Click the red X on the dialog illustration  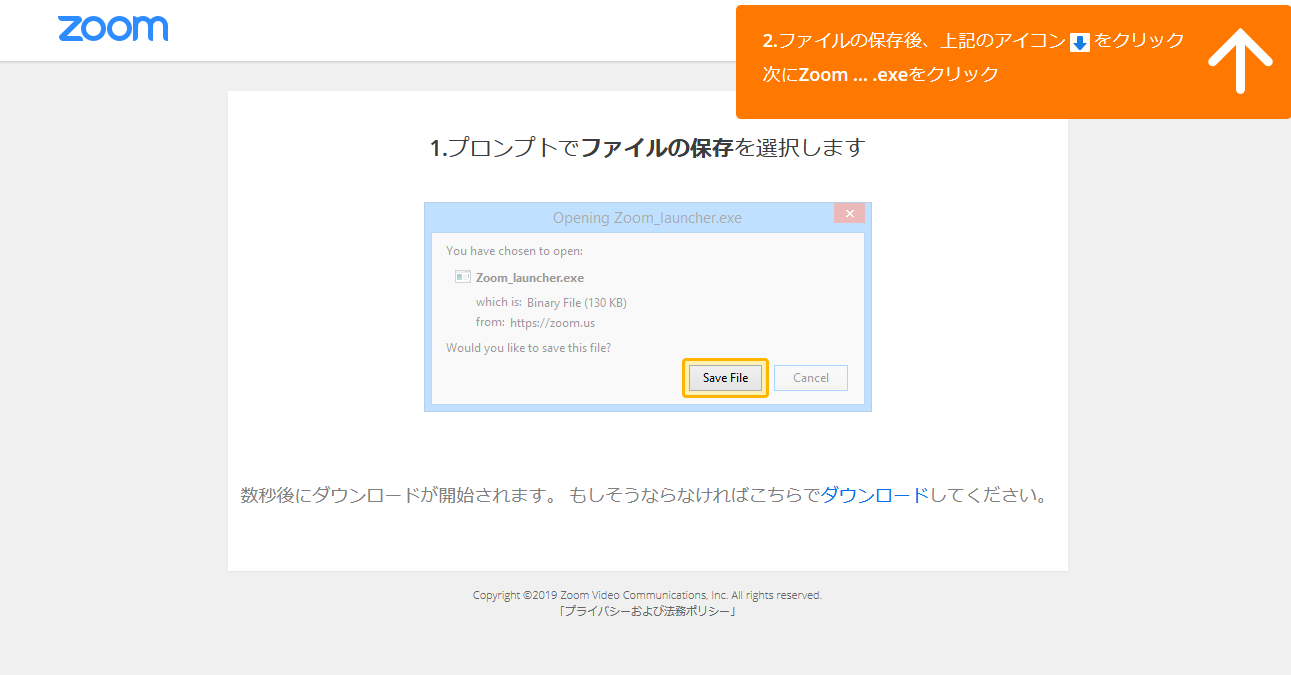pos(849,214)
